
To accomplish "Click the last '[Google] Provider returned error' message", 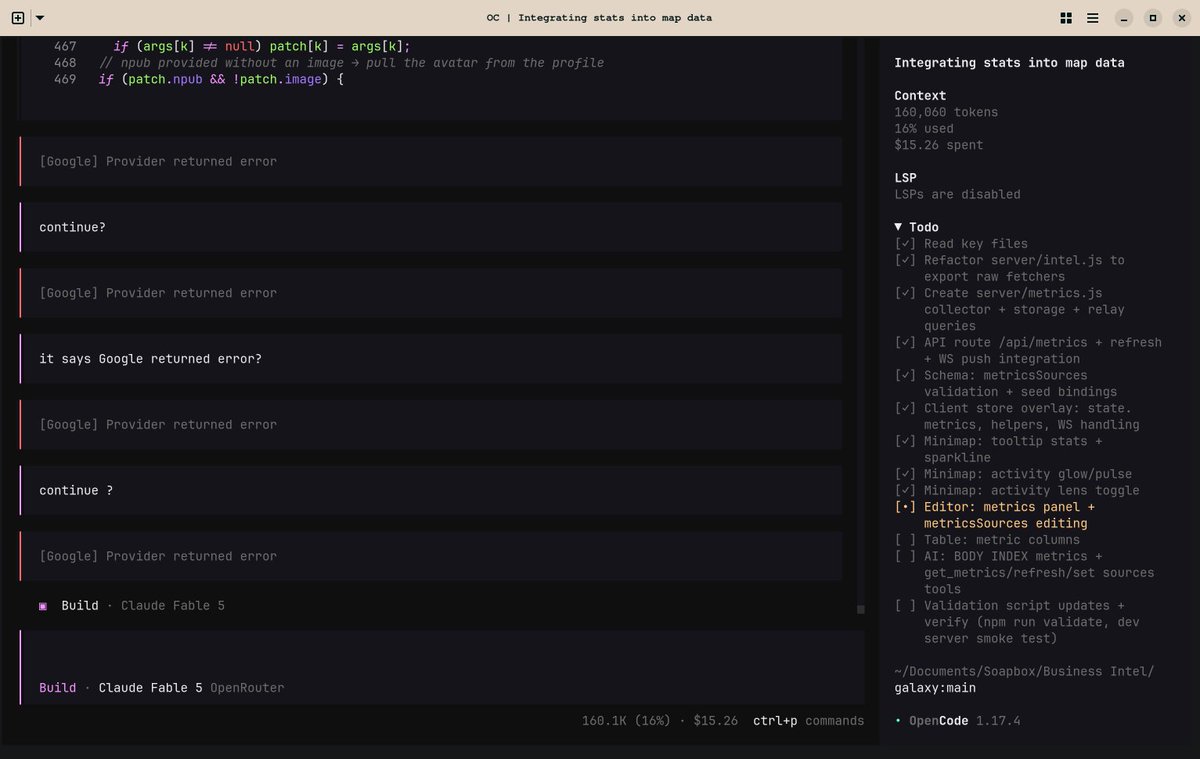I will (431, 556).
